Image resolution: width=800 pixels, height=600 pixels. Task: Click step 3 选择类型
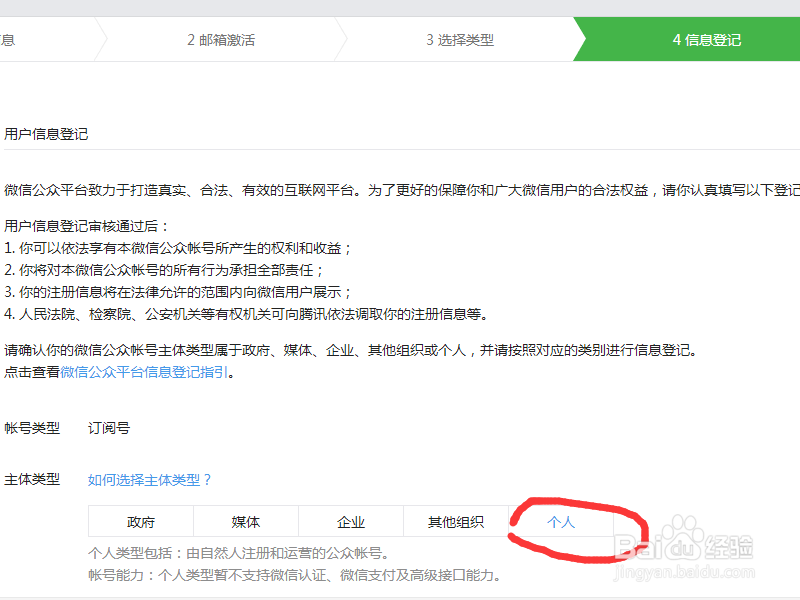(460, 40)
